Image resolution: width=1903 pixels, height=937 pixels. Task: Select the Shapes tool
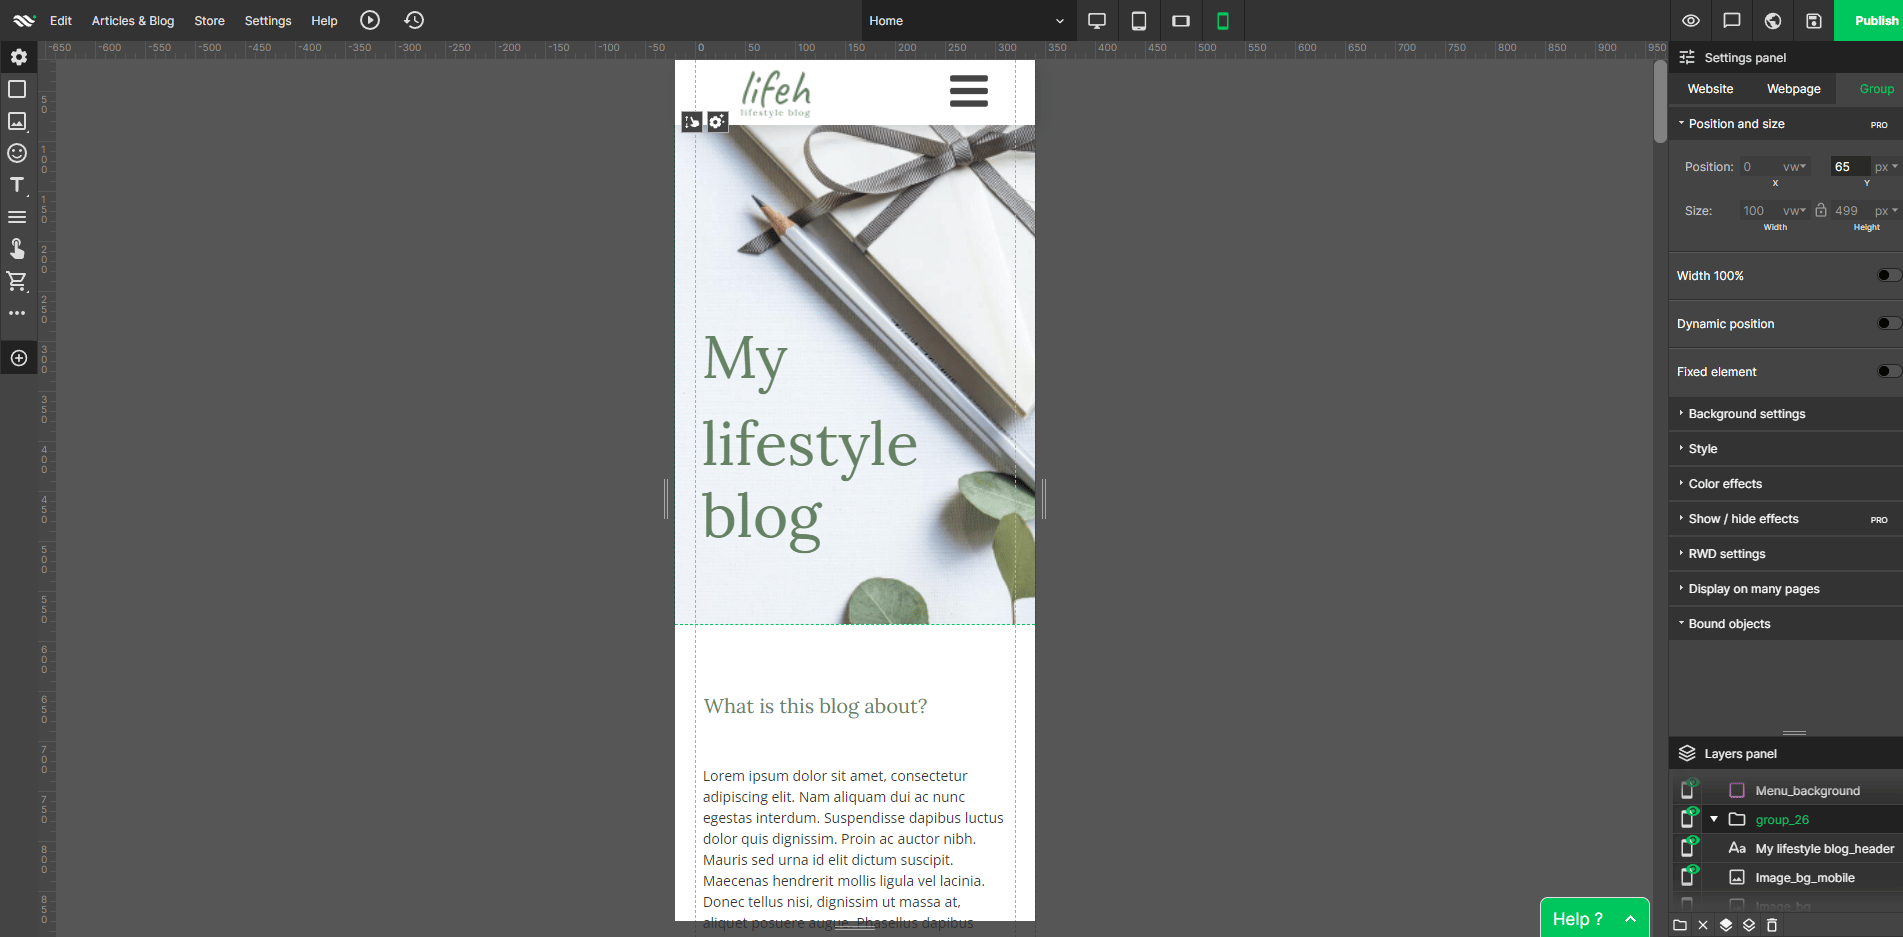(17, 89)
